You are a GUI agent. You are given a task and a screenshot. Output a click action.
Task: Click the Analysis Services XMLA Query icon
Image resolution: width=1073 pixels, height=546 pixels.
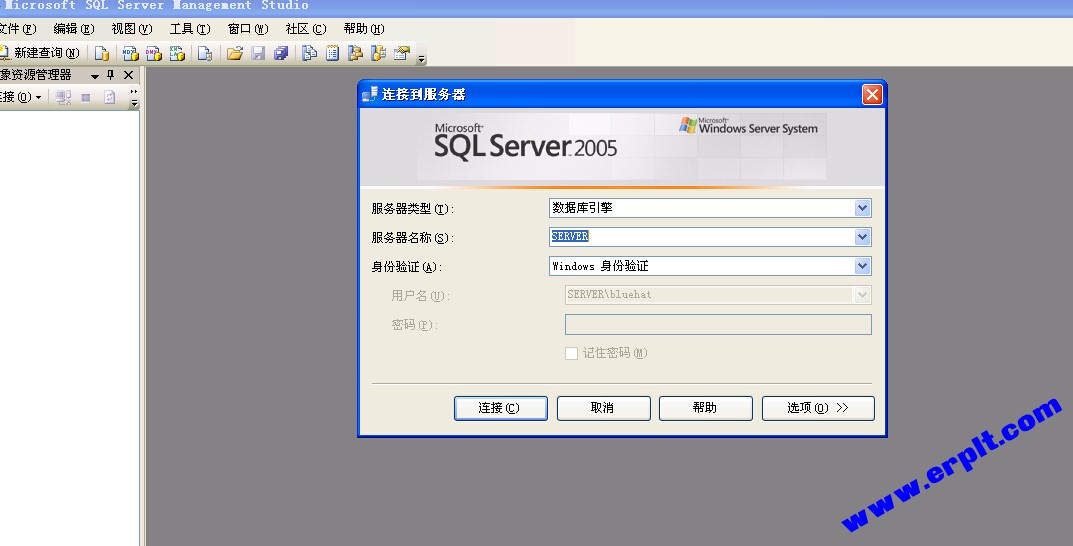tap(177, 53)
